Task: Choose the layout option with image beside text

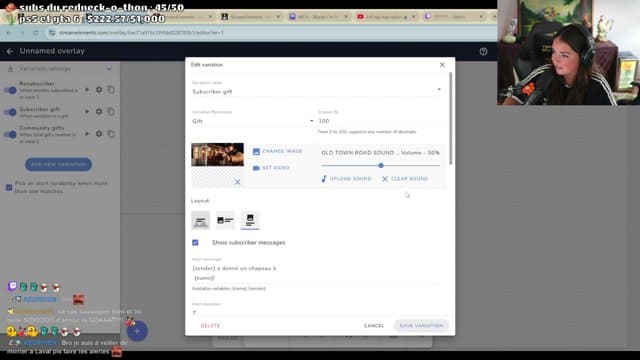Action: click(225, 221)
